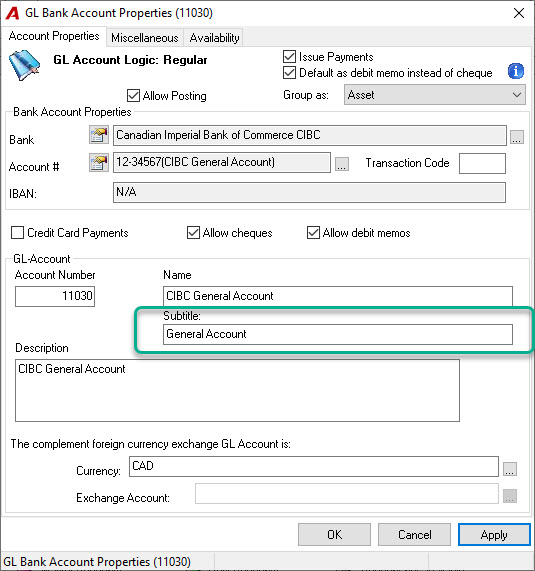Viewport: 535px width, 571px height.
Task: Enable Credit Card Payments checkbox
Action: [17, 233]
